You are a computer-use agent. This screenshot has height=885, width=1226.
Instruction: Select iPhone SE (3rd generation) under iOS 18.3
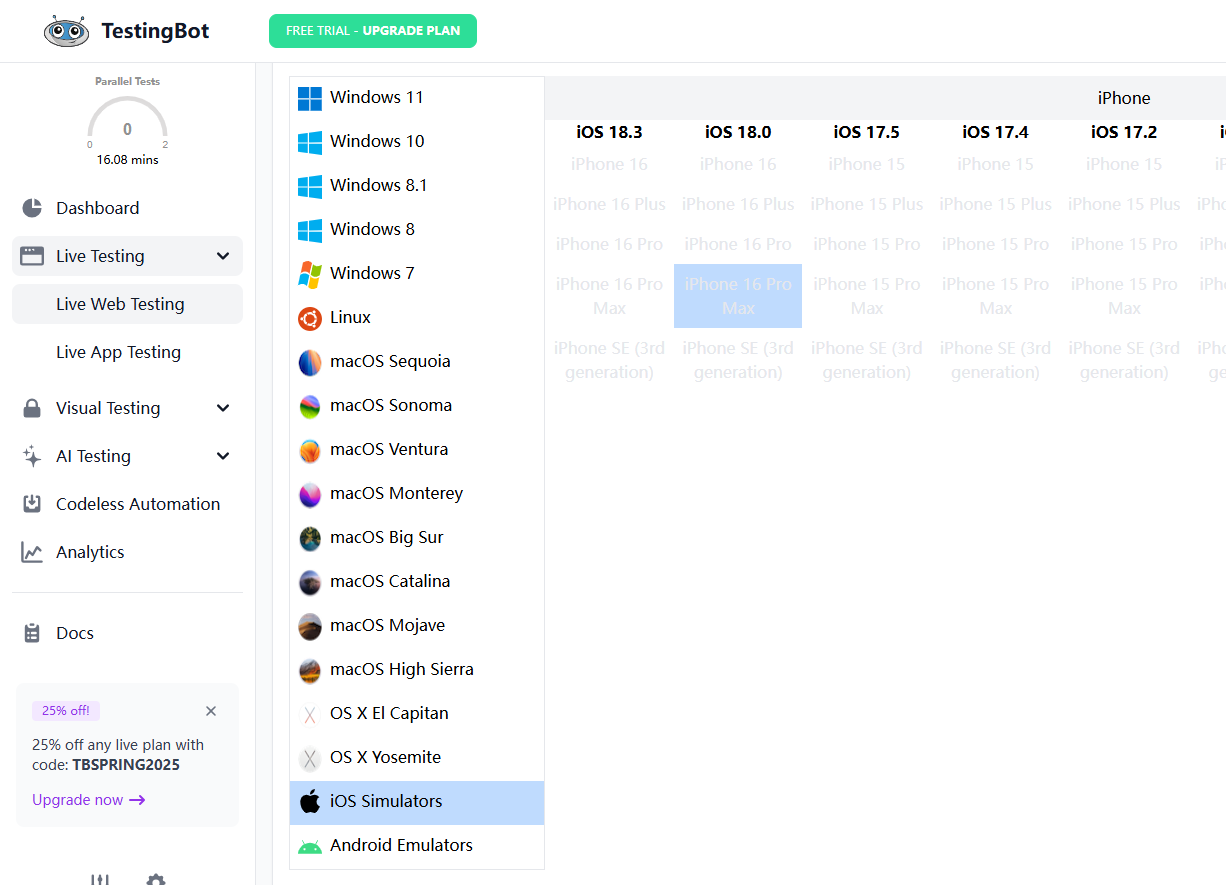[x=609, y=360]
